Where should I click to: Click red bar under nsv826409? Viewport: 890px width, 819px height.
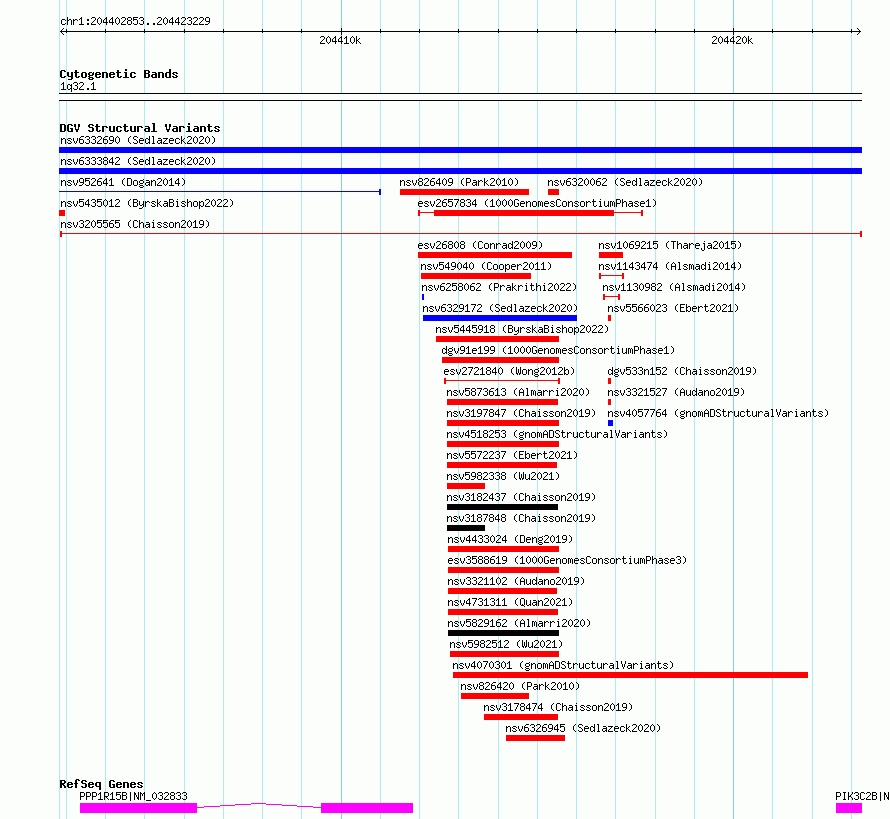464,192
